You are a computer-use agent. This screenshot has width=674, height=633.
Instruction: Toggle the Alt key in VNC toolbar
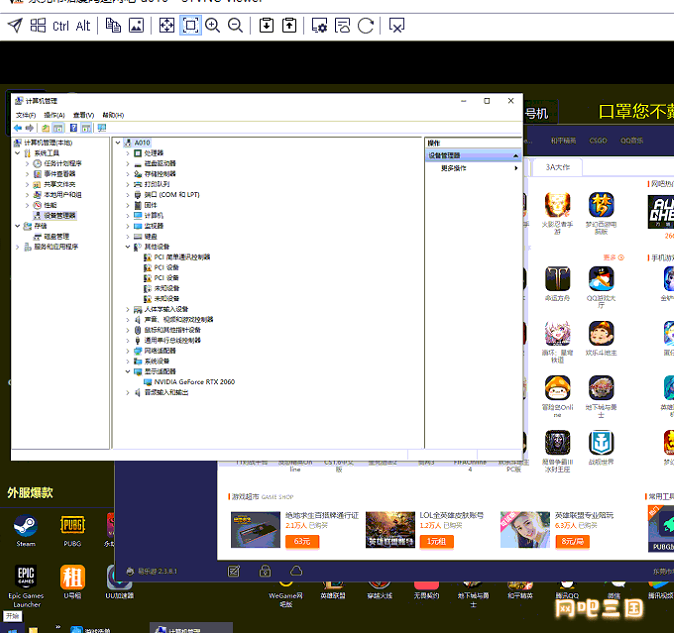pyautogui.click(x=83, y=26)
